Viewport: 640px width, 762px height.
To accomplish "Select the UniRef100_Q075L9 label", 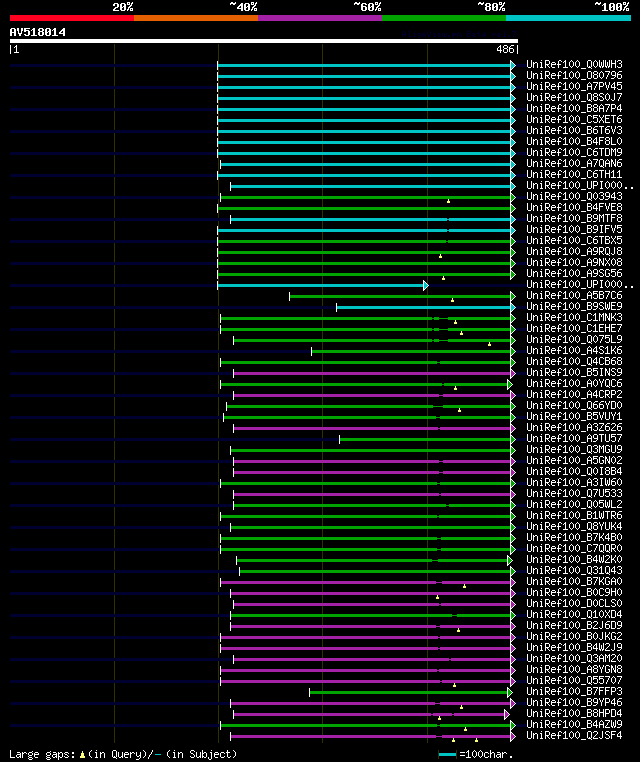I will click(574, 340).
